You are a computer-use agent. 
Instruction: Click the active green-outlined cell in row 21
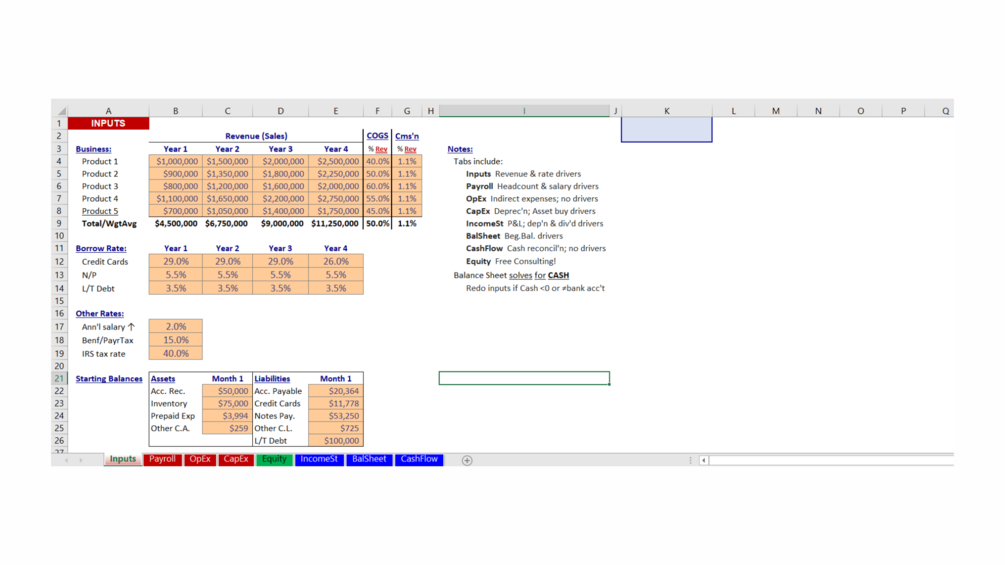pos(524,379)
